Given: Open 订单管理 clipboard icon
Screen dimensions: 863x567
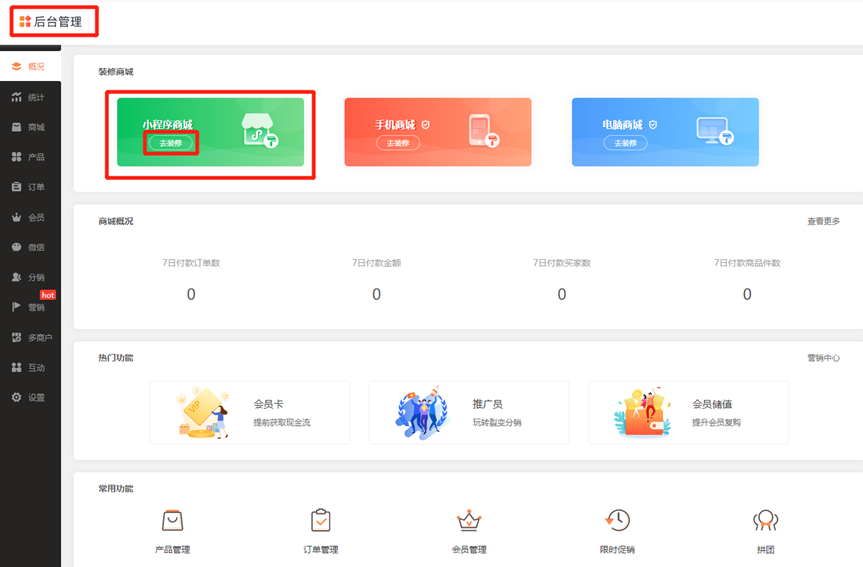Looking at the screenshot, I should click(320, 520).
